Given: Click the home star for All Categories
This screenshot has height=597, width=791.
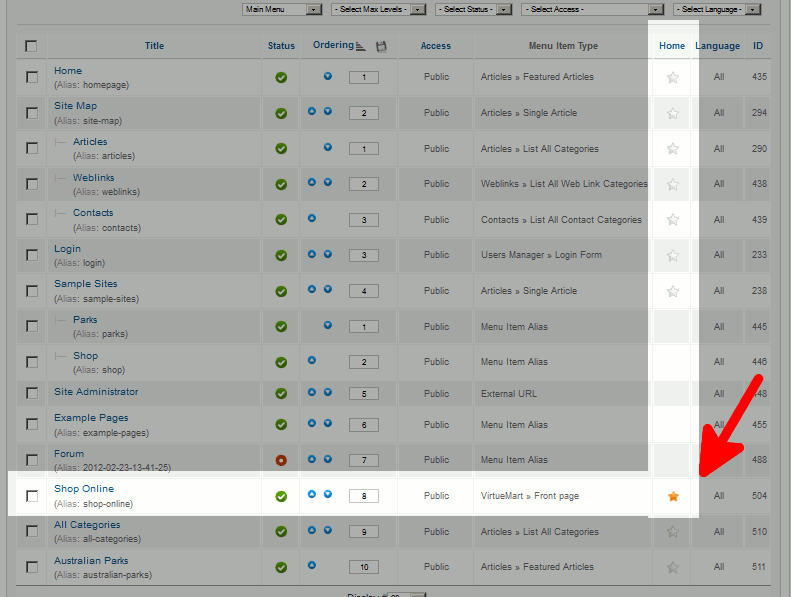Looking at the screenshot, I should point(673,532).
